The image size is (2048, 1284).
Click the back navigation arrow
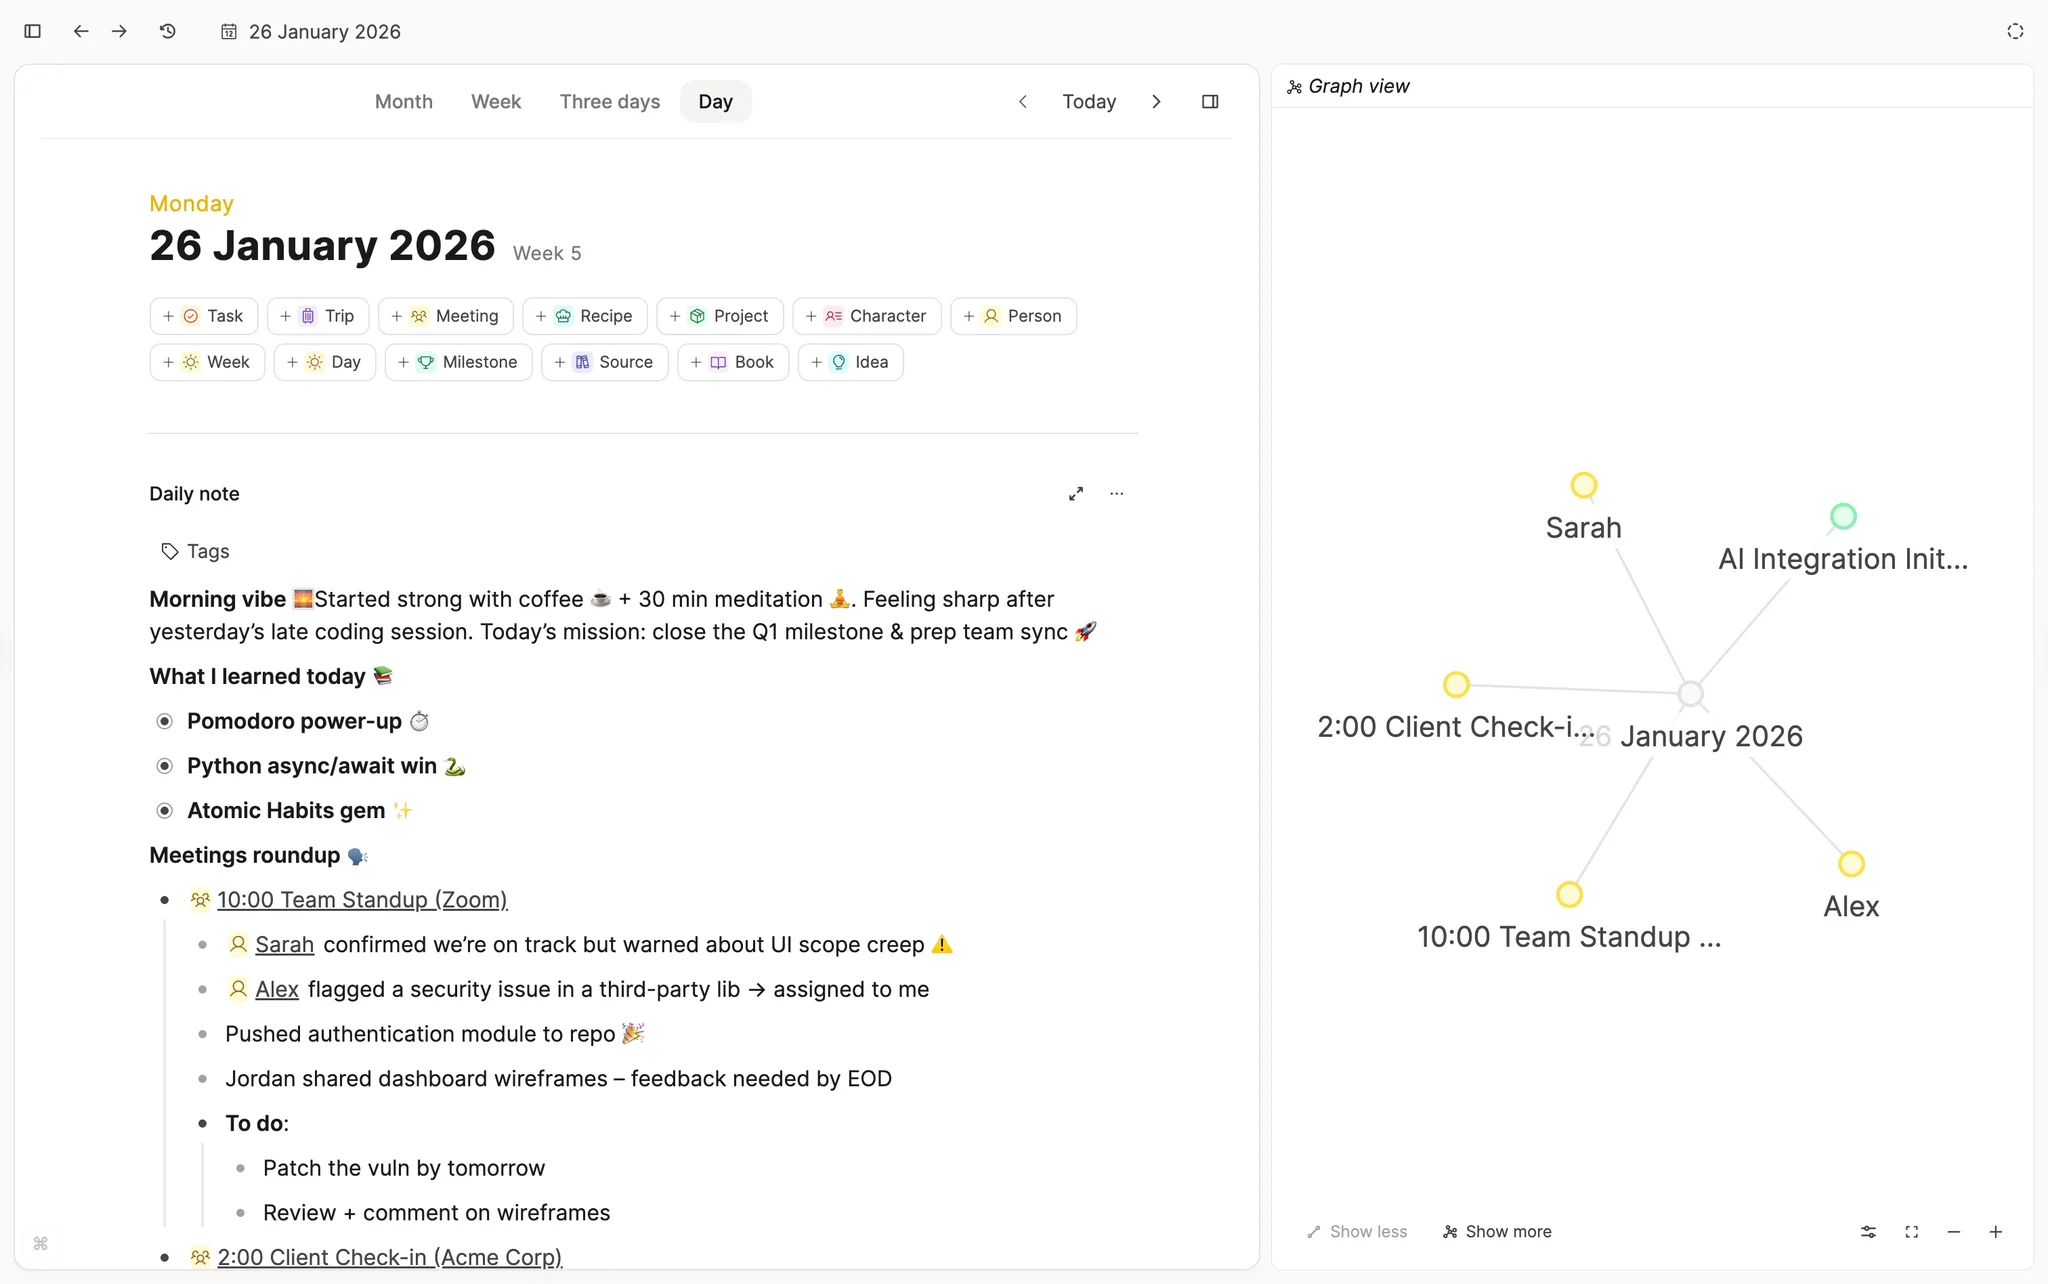[x=81, y=31]
